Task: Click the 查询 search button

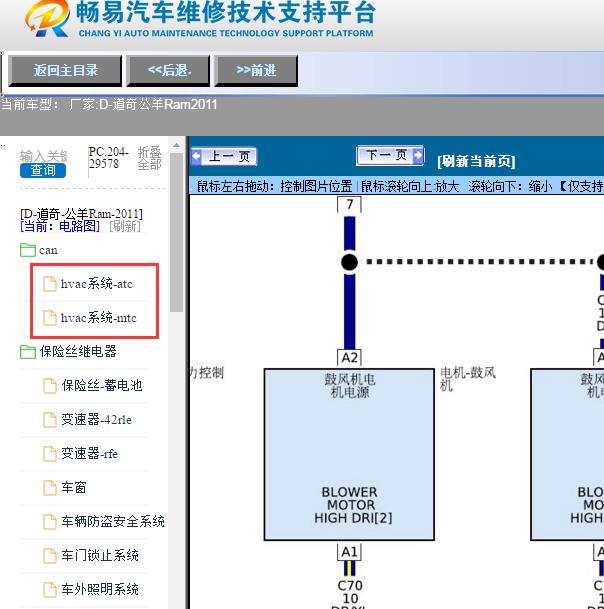Action: coord(43,171)
